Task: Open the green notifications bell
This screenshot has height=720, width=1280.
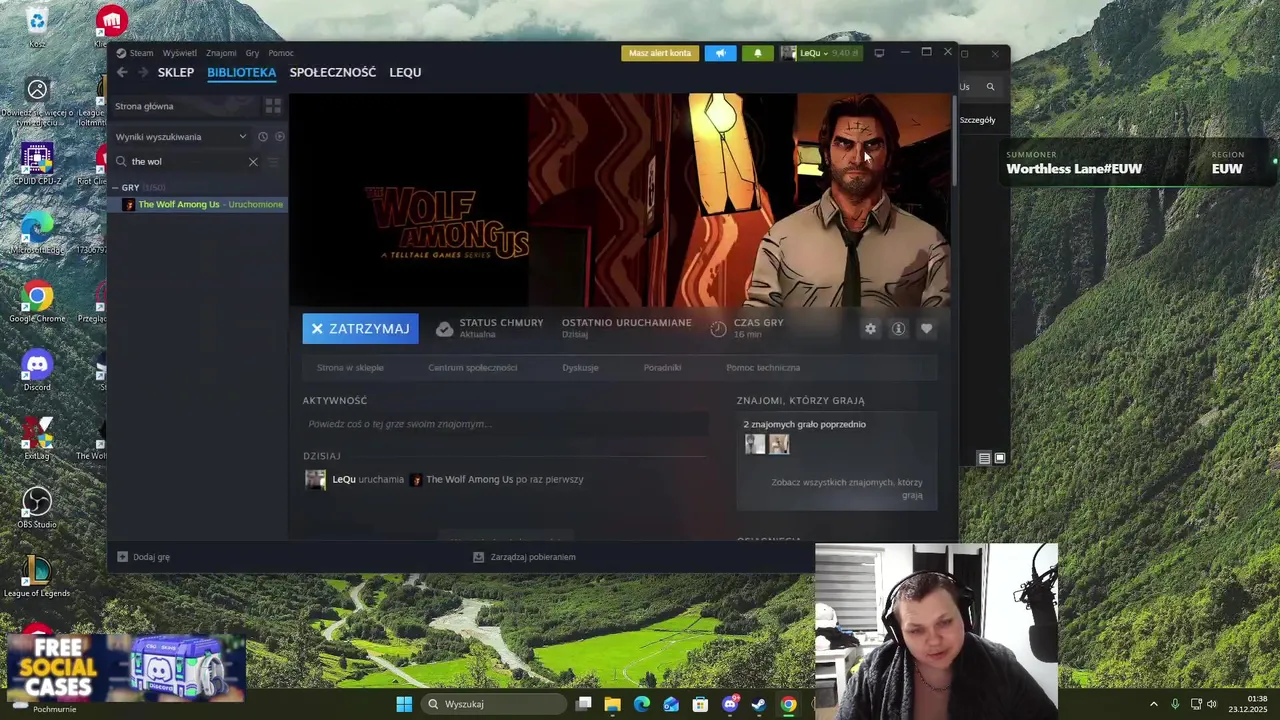Action: [757, 53]
